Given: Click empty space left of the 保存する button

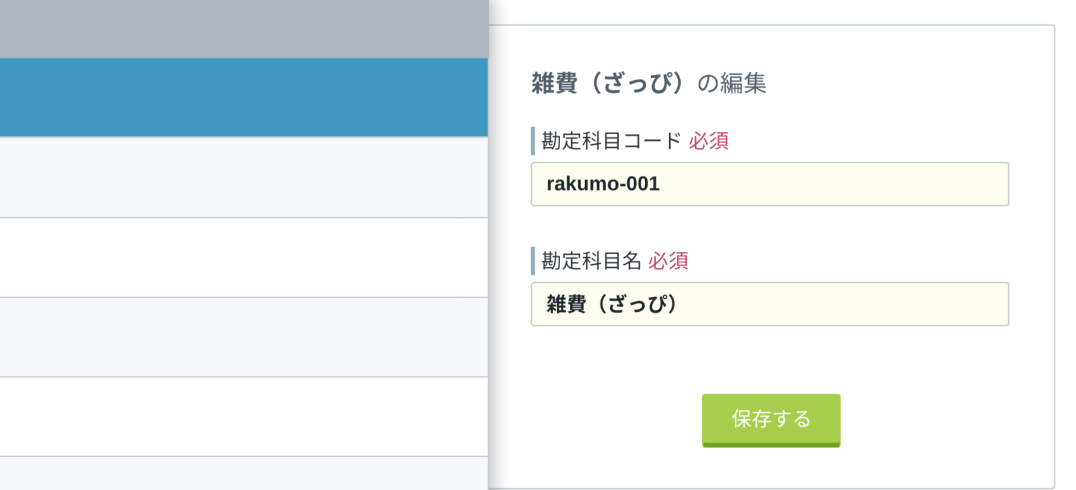Looking at the screenshot, I should 604,420.
